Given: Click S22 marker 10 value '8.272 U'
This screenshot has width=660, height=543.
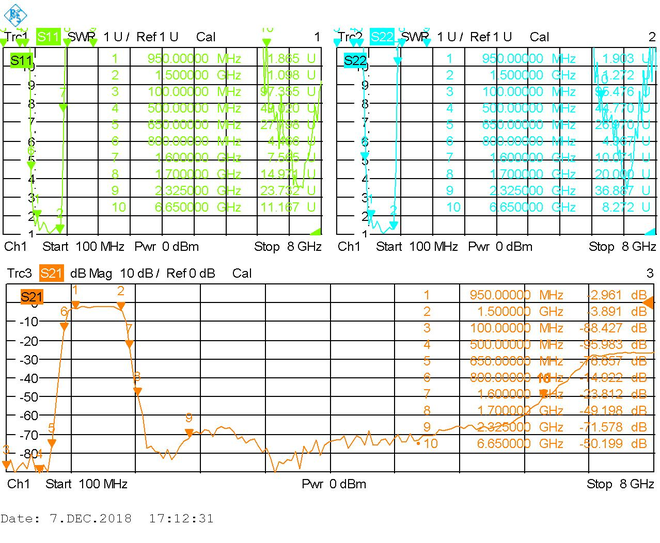Looking at the screenshot, I should [x=626, y=207].
